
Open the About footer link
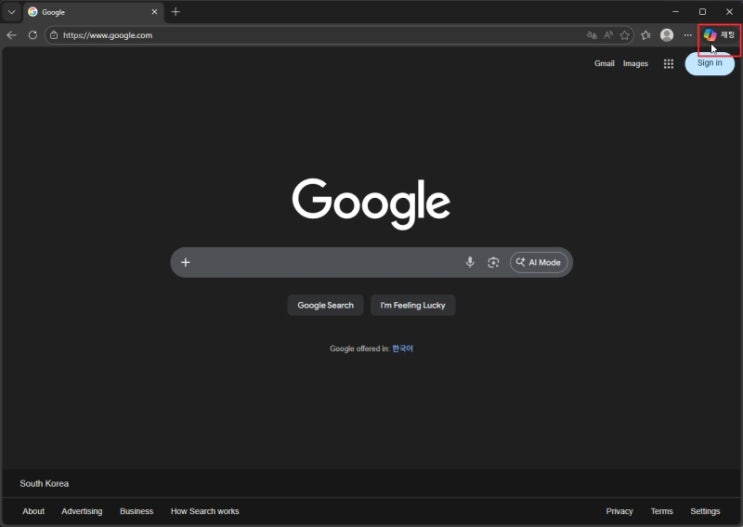point(34,511)
